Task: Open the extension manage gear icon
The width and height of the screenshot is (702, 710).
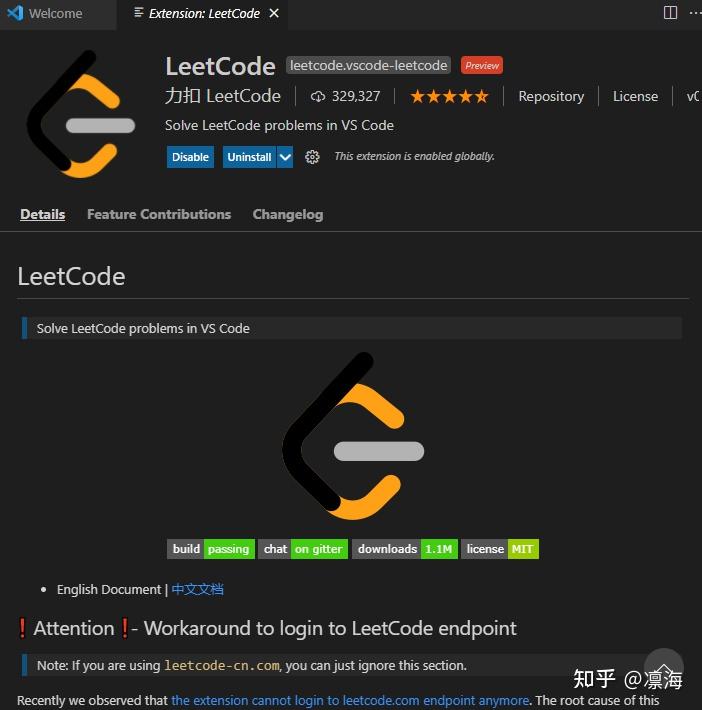Action: coord(312,157)
